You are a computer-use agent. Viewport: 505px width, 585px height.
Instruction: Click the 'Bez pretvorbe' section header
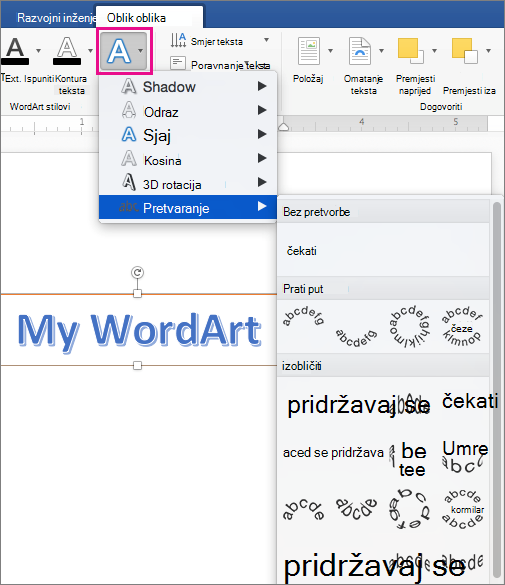pos(383,212)
